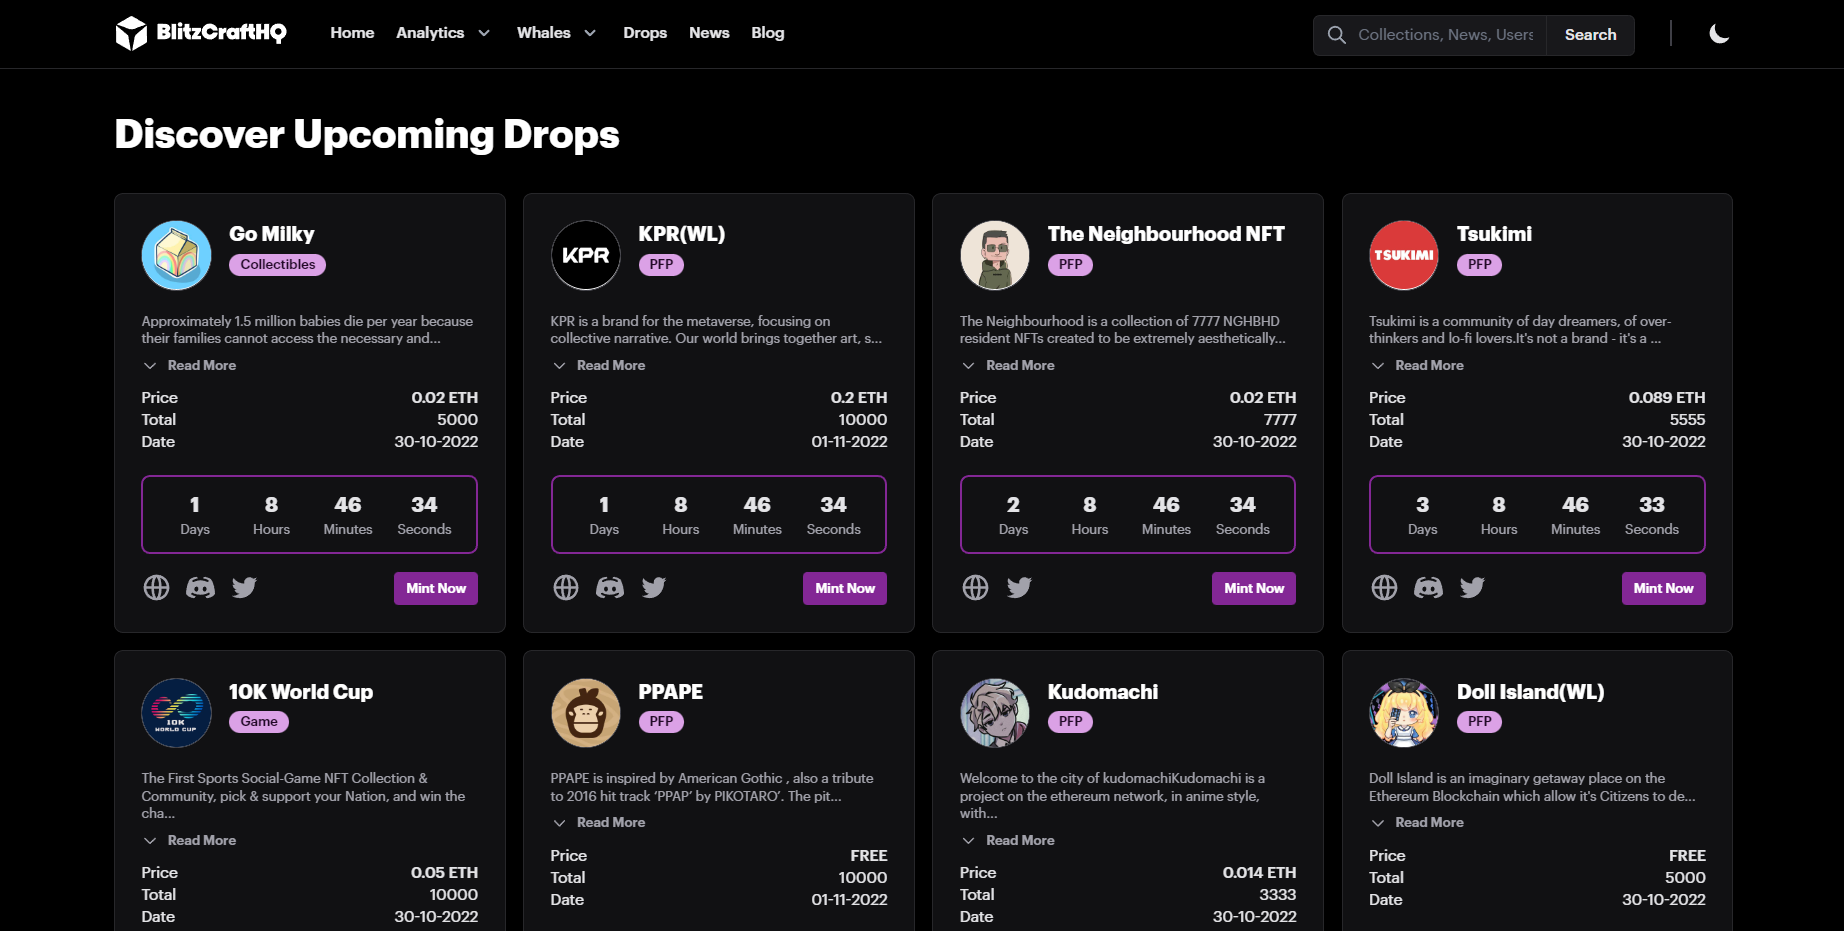Expand Read More on Kudomachi
The height and width of the screenshot is (931, 1844).
pos(1008,840)
